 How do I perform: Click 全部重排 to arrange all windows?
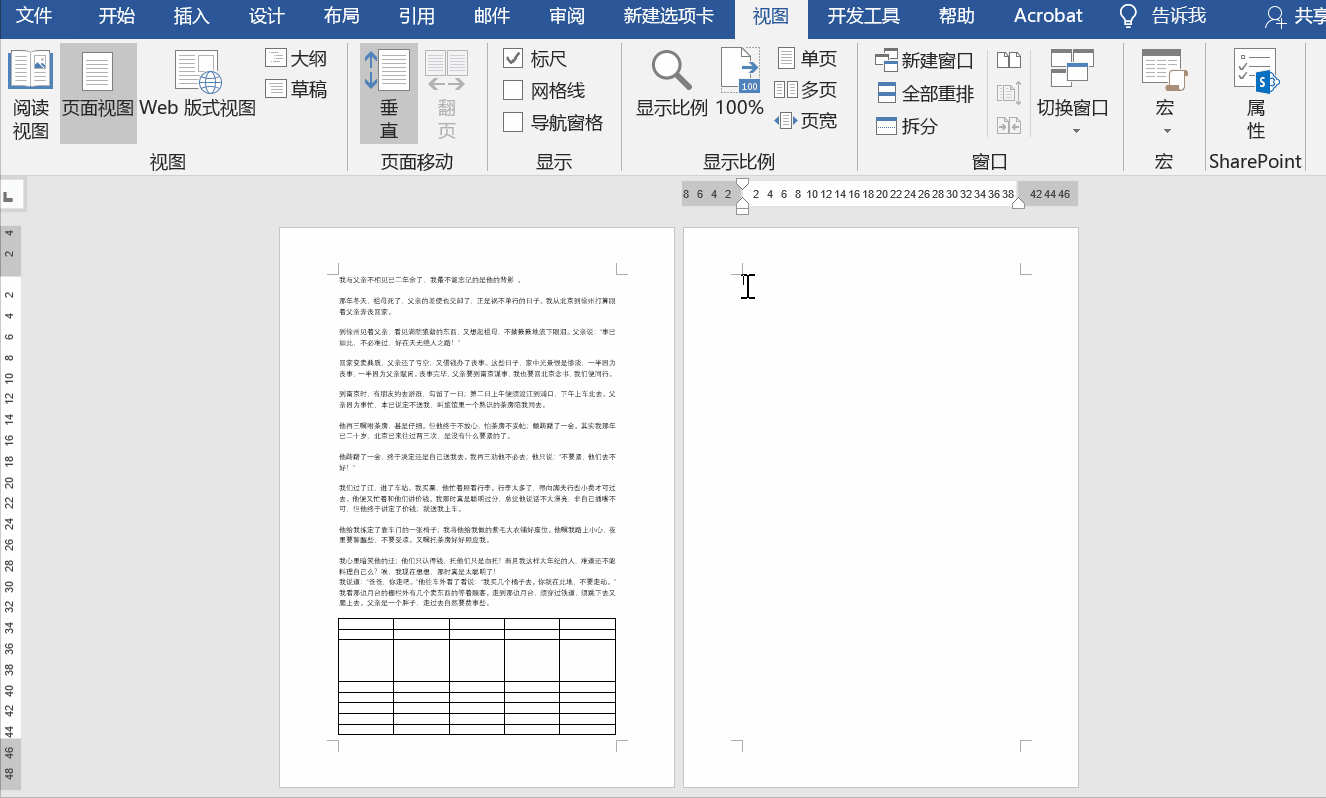click(911, 92)
